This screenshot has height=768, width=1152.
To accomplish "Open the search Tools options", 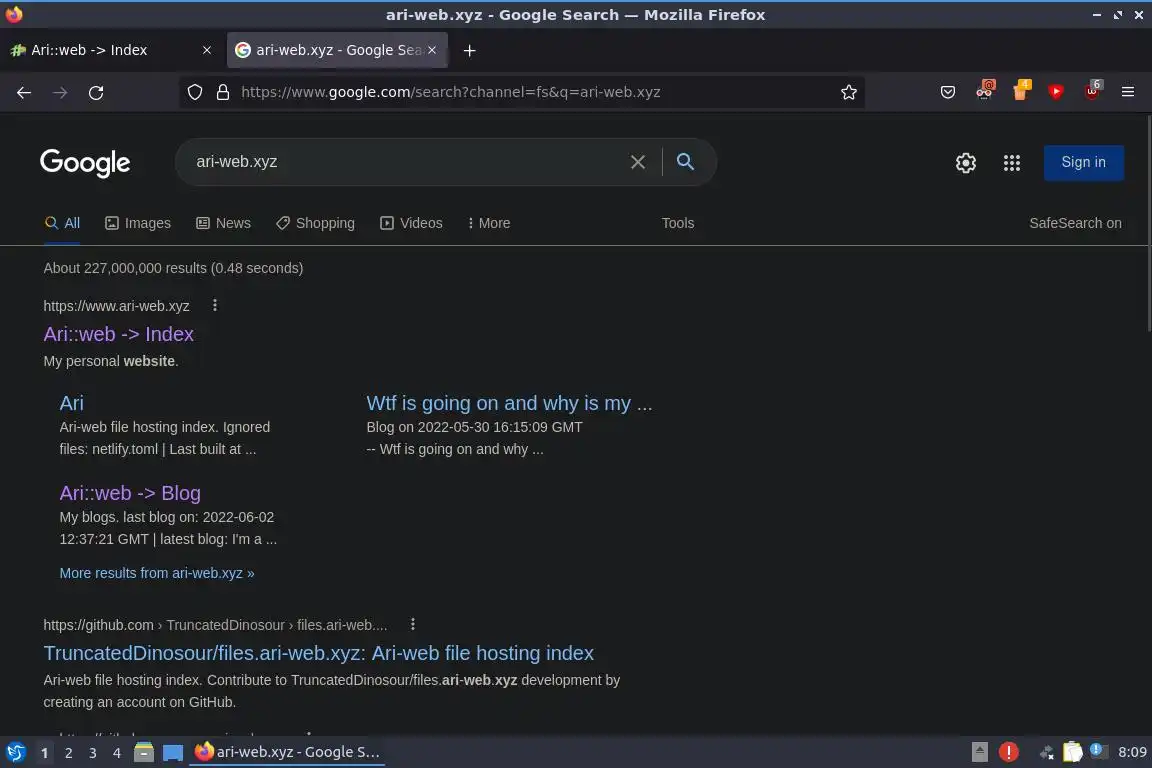I will tap(677, 223).
